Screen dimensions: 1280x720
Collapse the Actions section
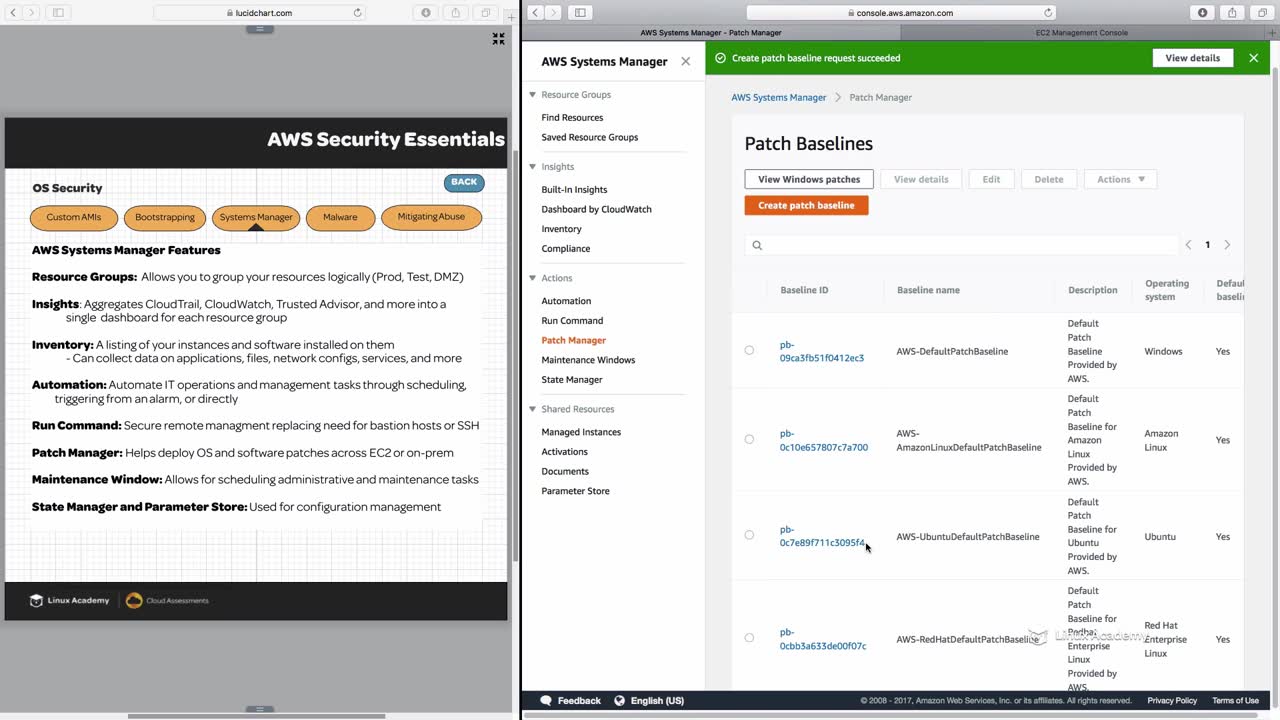pos(533,278)
